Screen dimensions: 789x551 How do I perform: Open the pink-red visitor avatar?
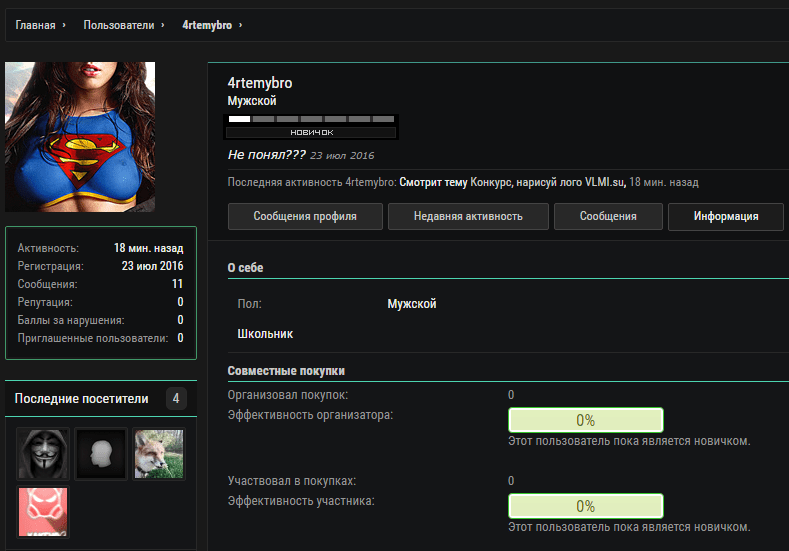42,512
